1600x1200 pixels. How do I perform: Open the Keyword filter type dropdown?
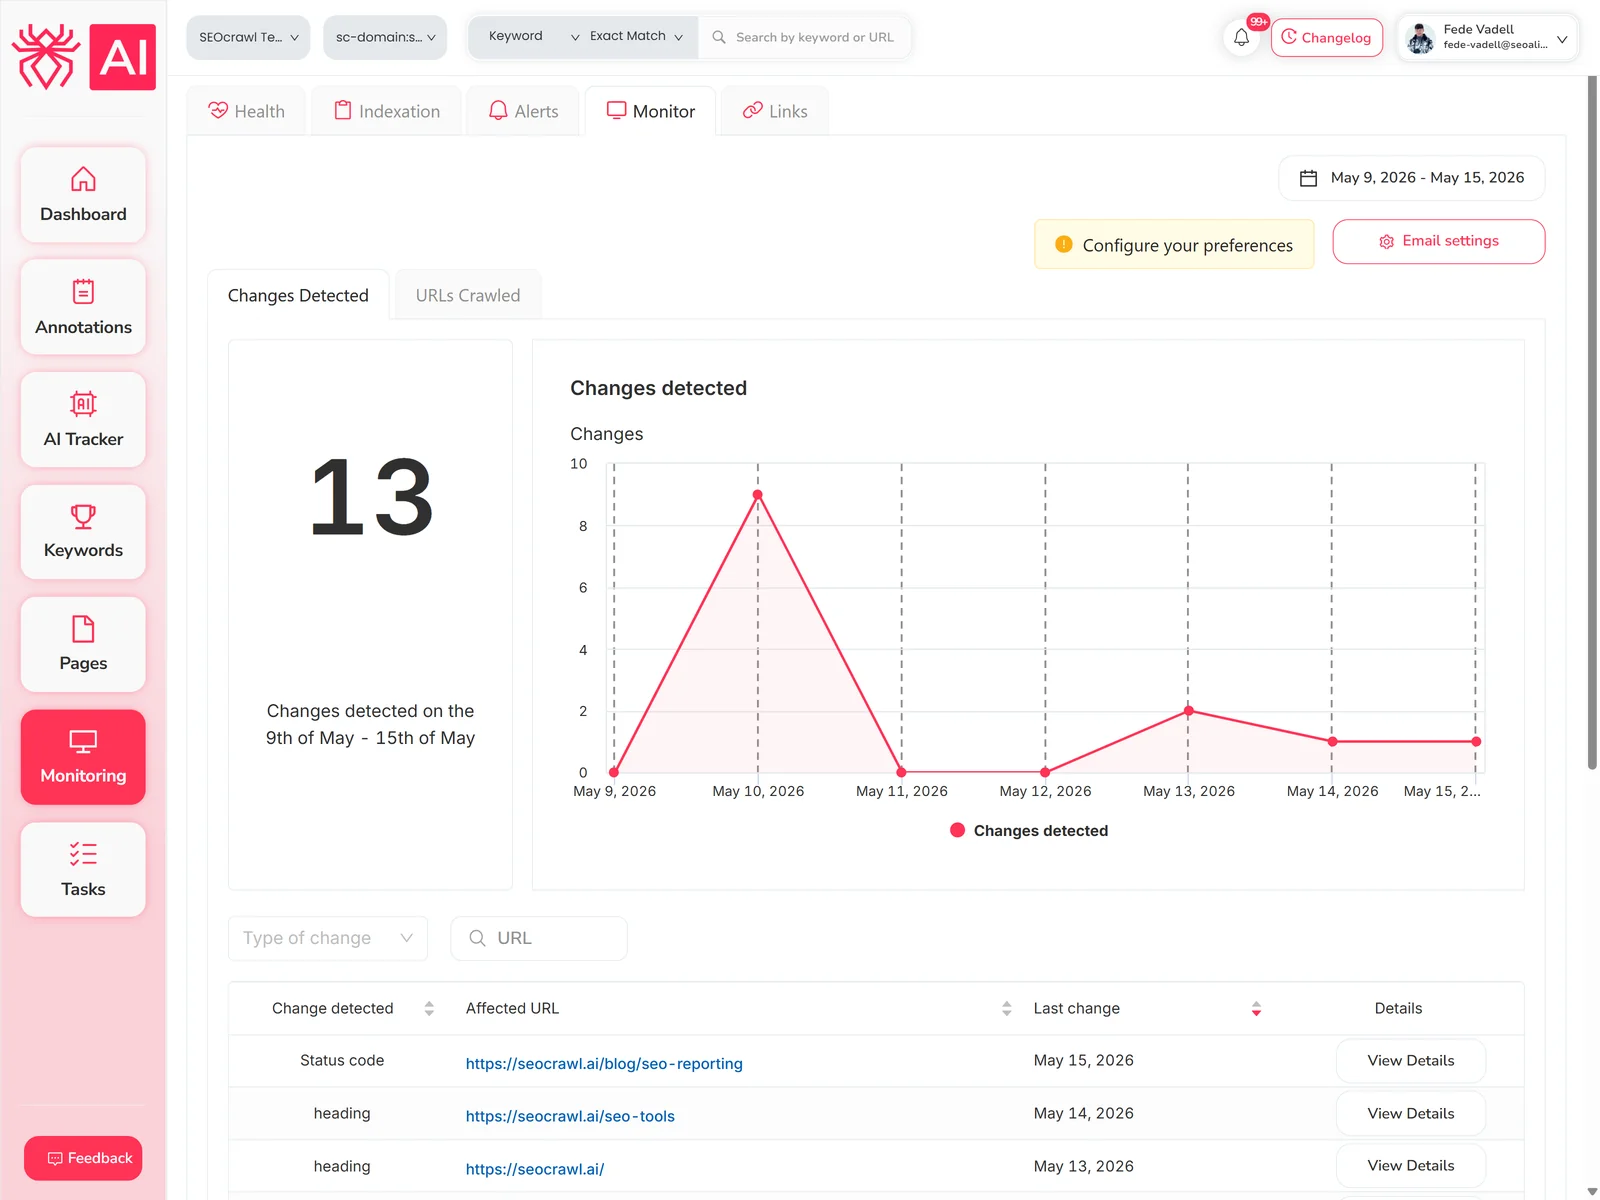point(532,37)
